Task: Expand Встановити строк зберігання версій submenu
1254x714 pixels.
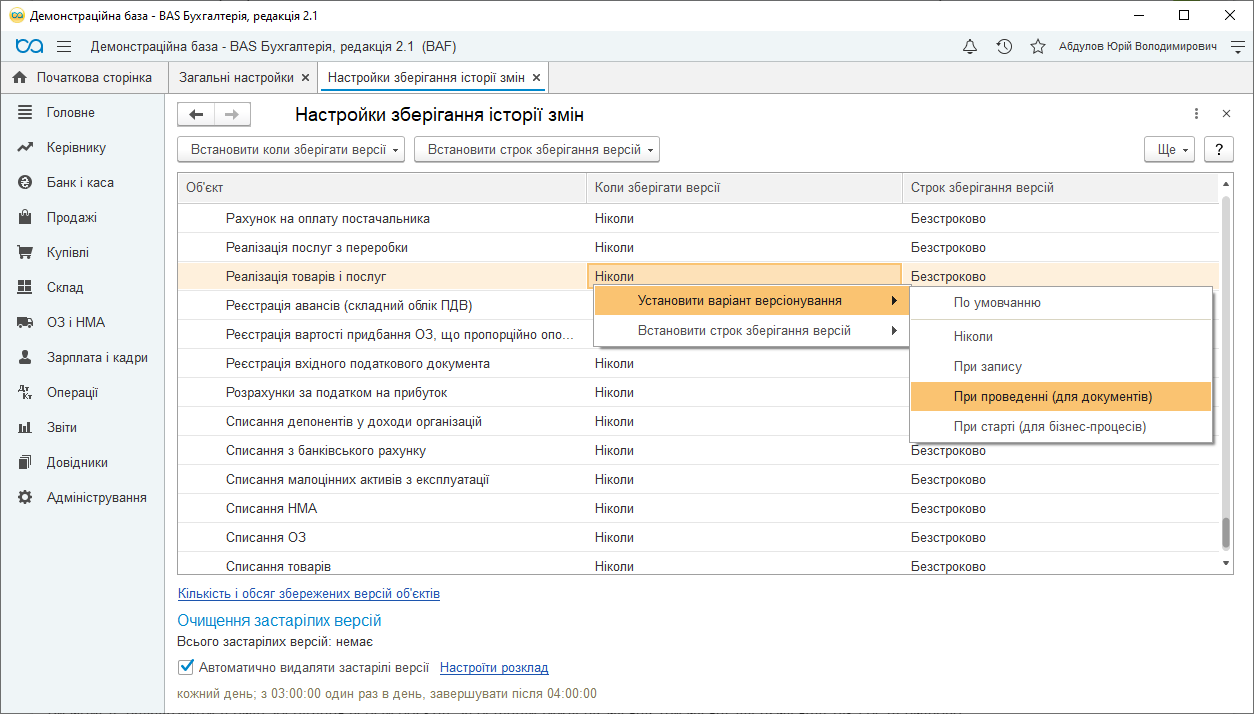Action: tap(750, 331)
